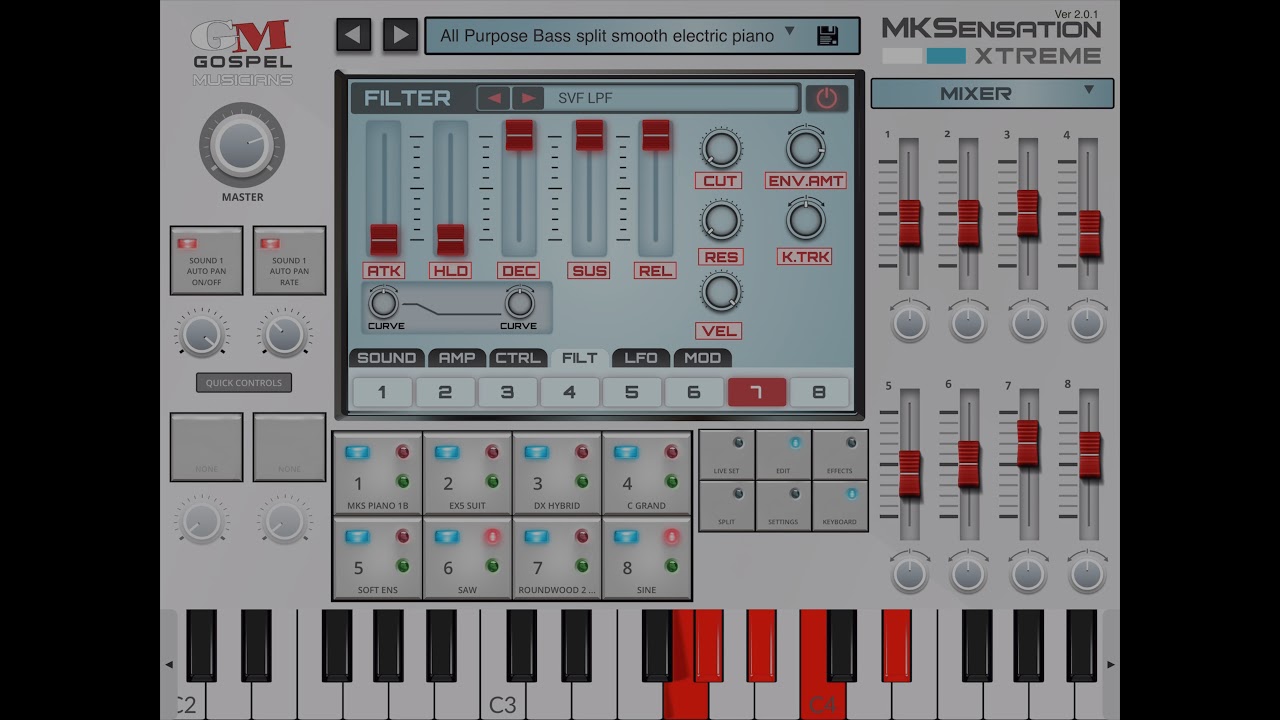Shift keyboard left with arrow
The height and width of the screenshot is (720, 1280).
coord(169,664)
